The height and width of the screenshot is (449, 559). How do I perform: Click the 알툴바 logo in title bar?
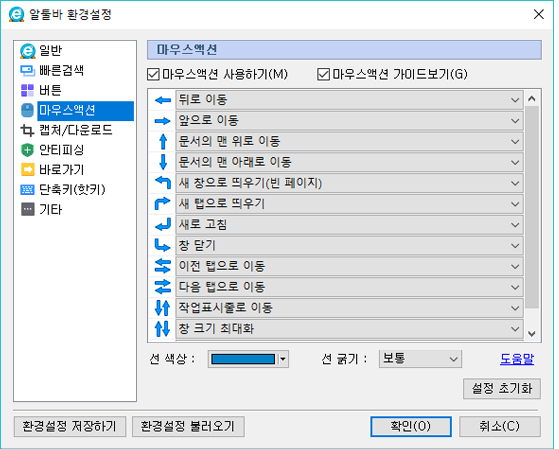[16, 15]
